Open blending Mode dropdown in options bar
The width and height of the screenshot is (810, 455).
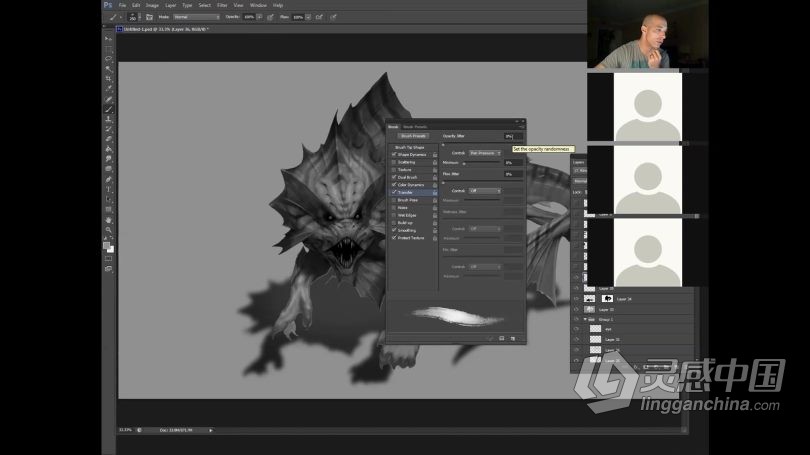tap(196, 17)
